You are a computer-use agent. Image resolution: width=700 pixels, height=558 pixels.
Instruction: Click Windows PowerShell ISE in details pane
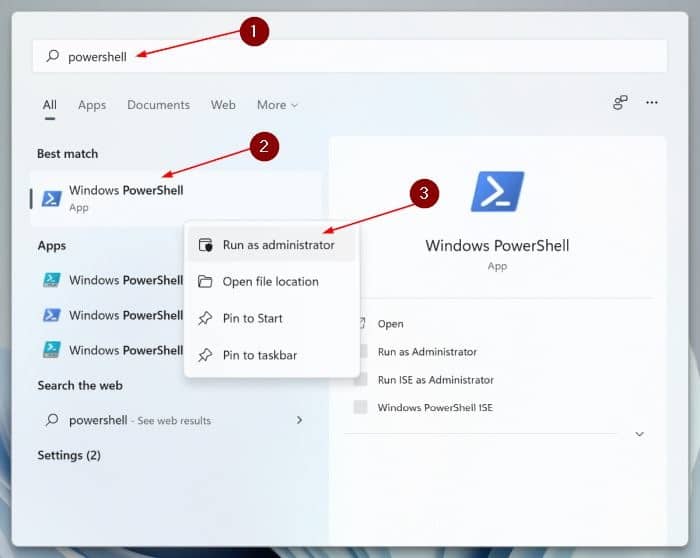coord(435,408)
